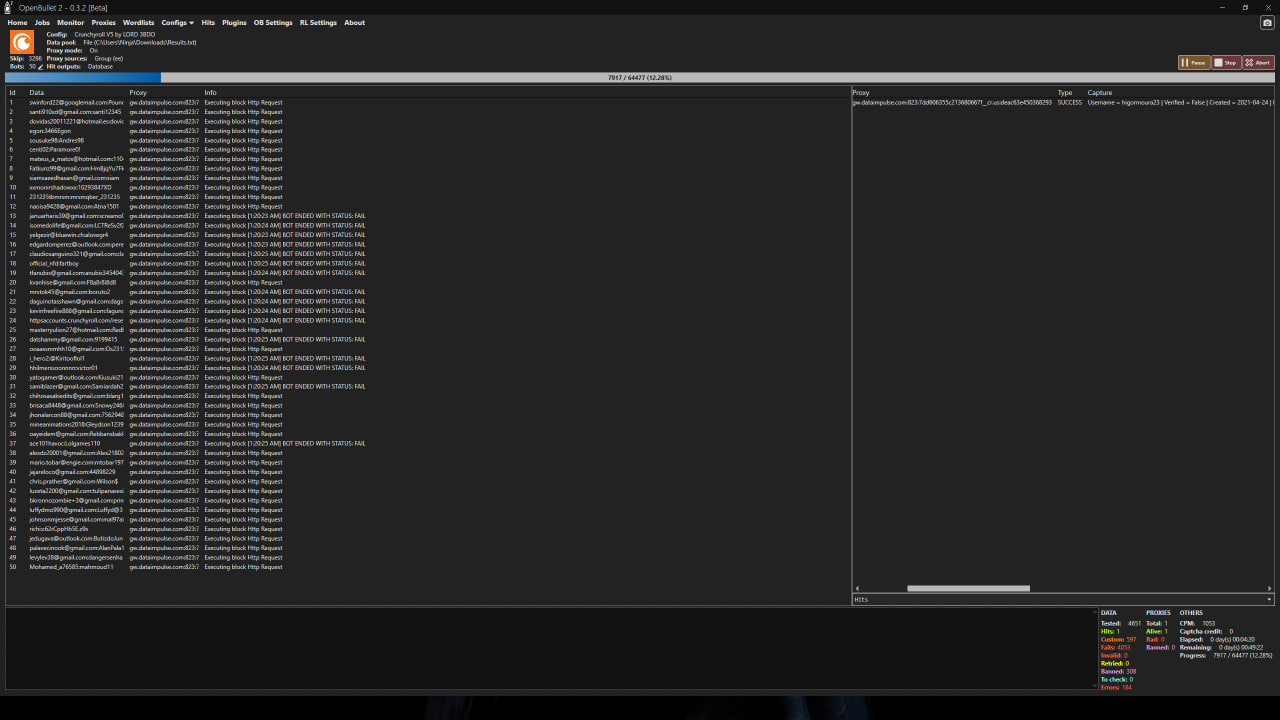Viewport: 1280px width, 720px height.
Task: Click the Capture column header in hits table
Action: click(1100, 92)
